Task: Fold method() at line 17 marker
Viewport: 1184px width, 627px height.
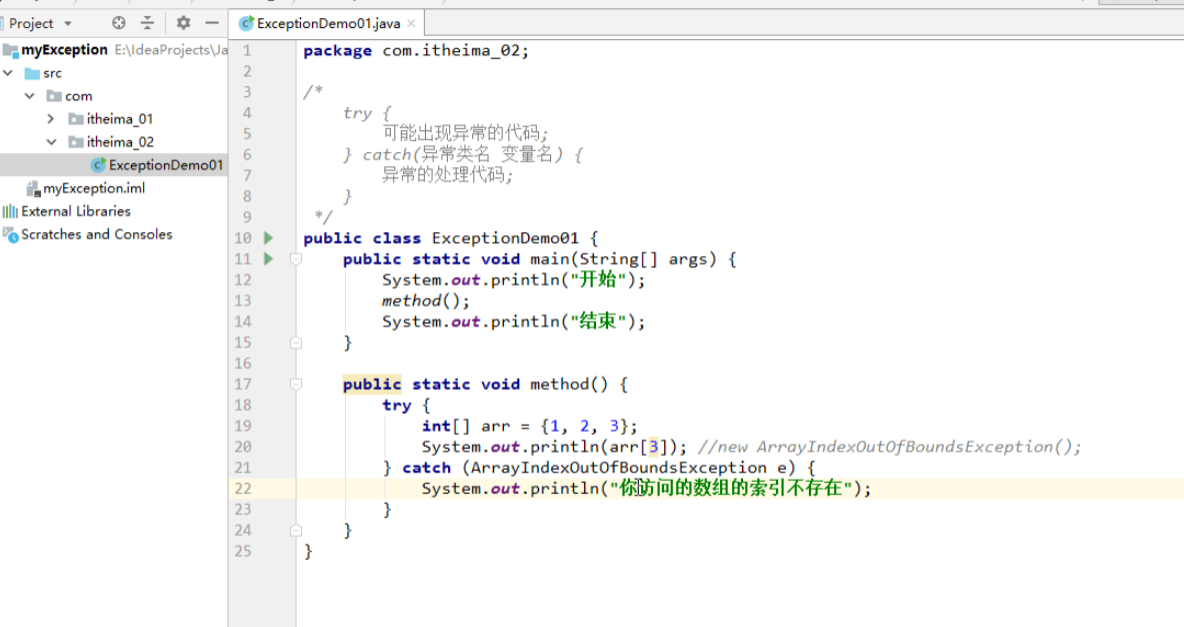Action: coord(296,385)
